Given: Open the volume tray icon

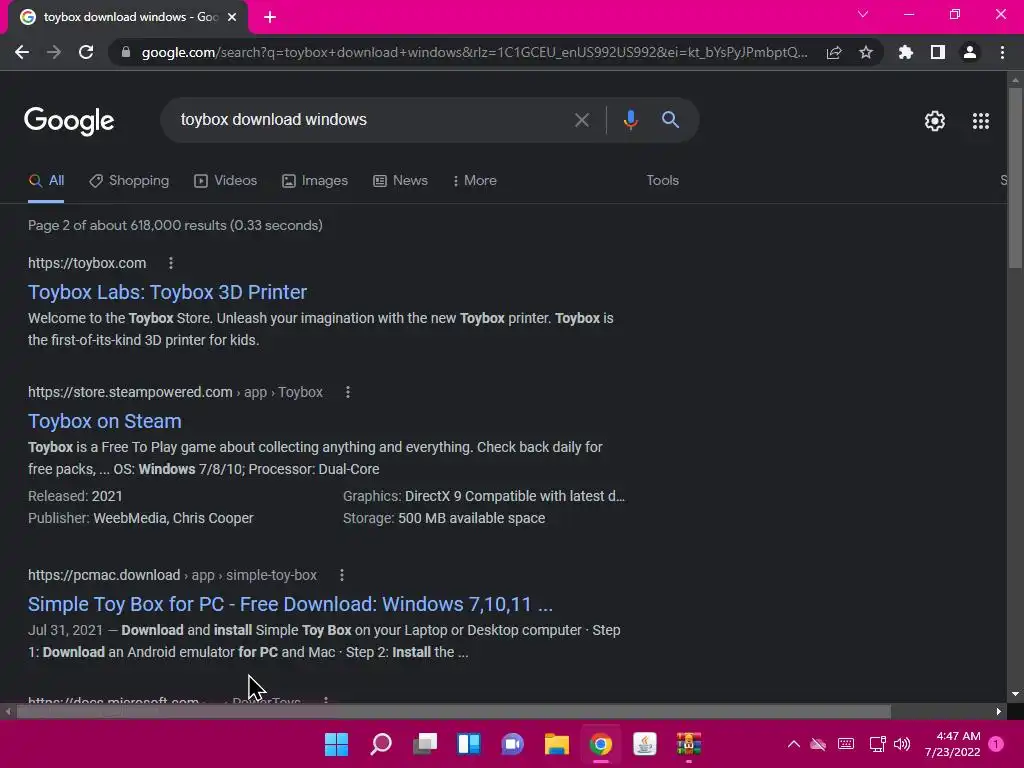Looking at the screenshot, I should (x=902, y=744).
